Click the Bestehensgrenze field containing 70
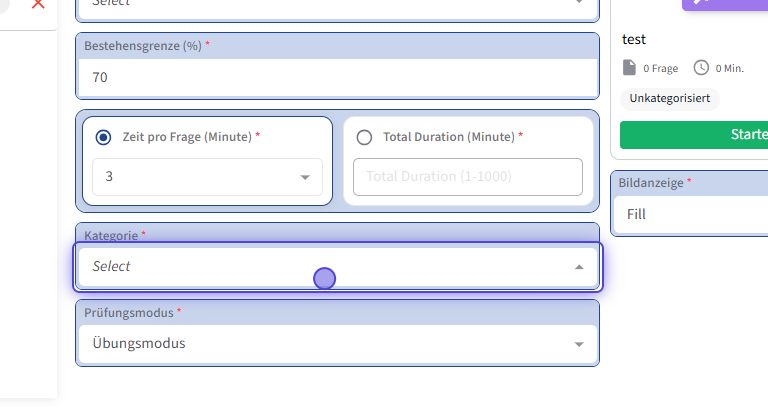768x413 pixels. [337, 77]
